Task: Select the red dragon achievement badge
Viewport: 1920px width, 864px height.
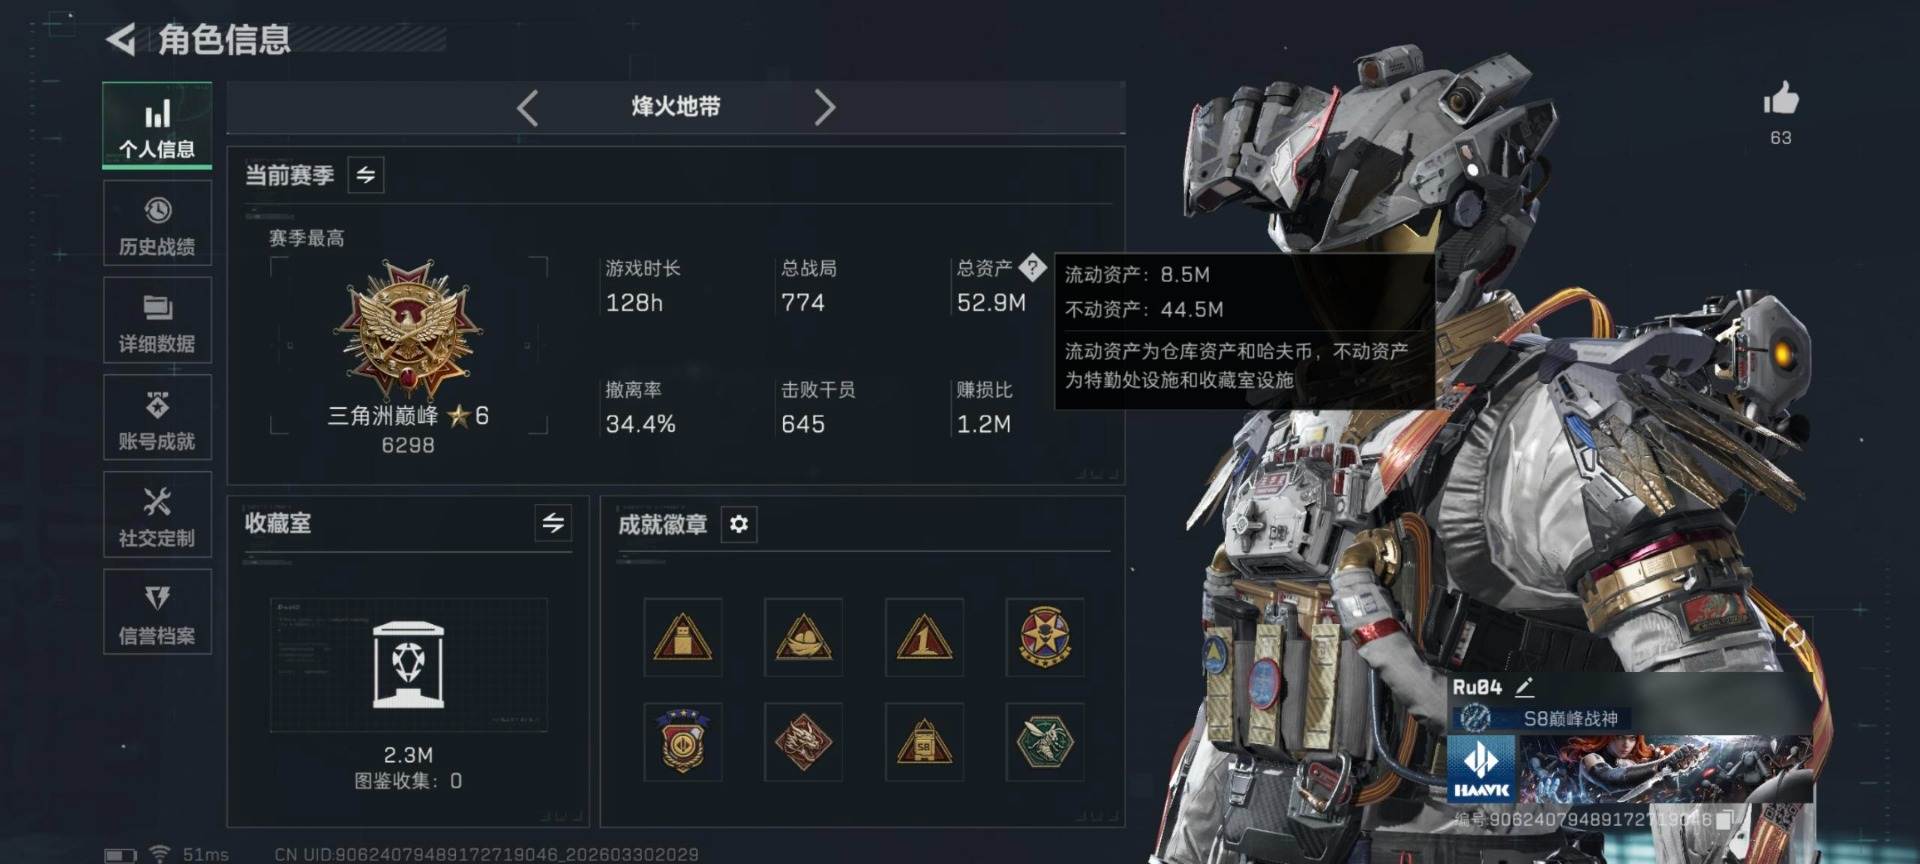Action: pos(803,742)
